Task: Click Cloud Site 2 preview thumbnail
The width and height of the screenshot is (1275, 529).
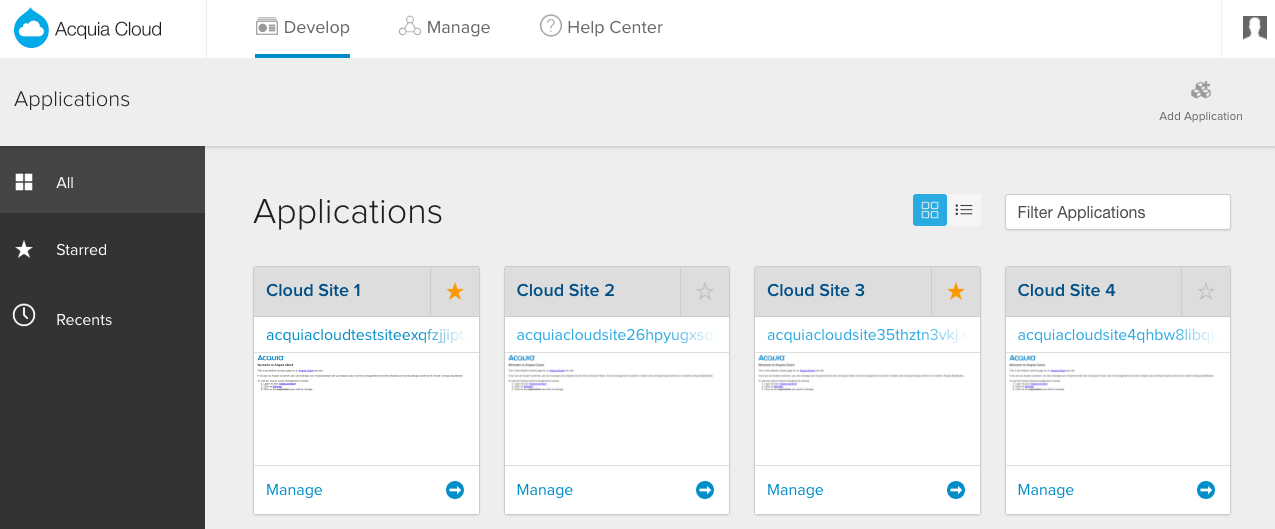Action: pos(617,407)
